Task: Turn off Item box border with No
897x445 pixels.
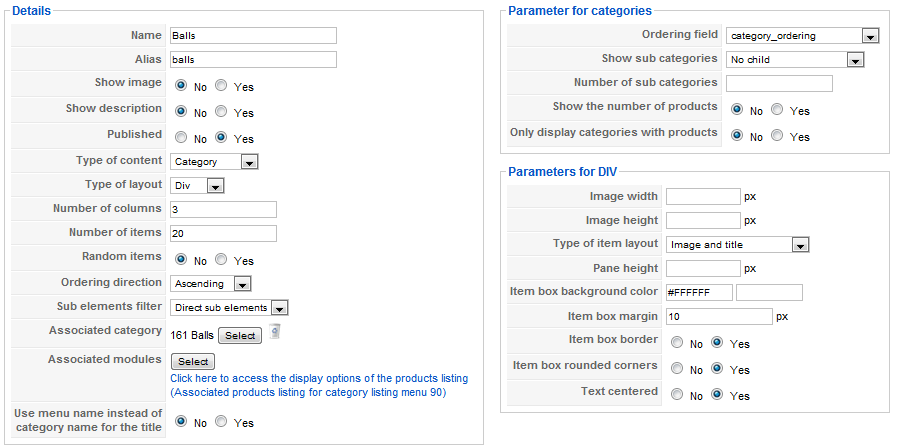Action: pos(677,343)
